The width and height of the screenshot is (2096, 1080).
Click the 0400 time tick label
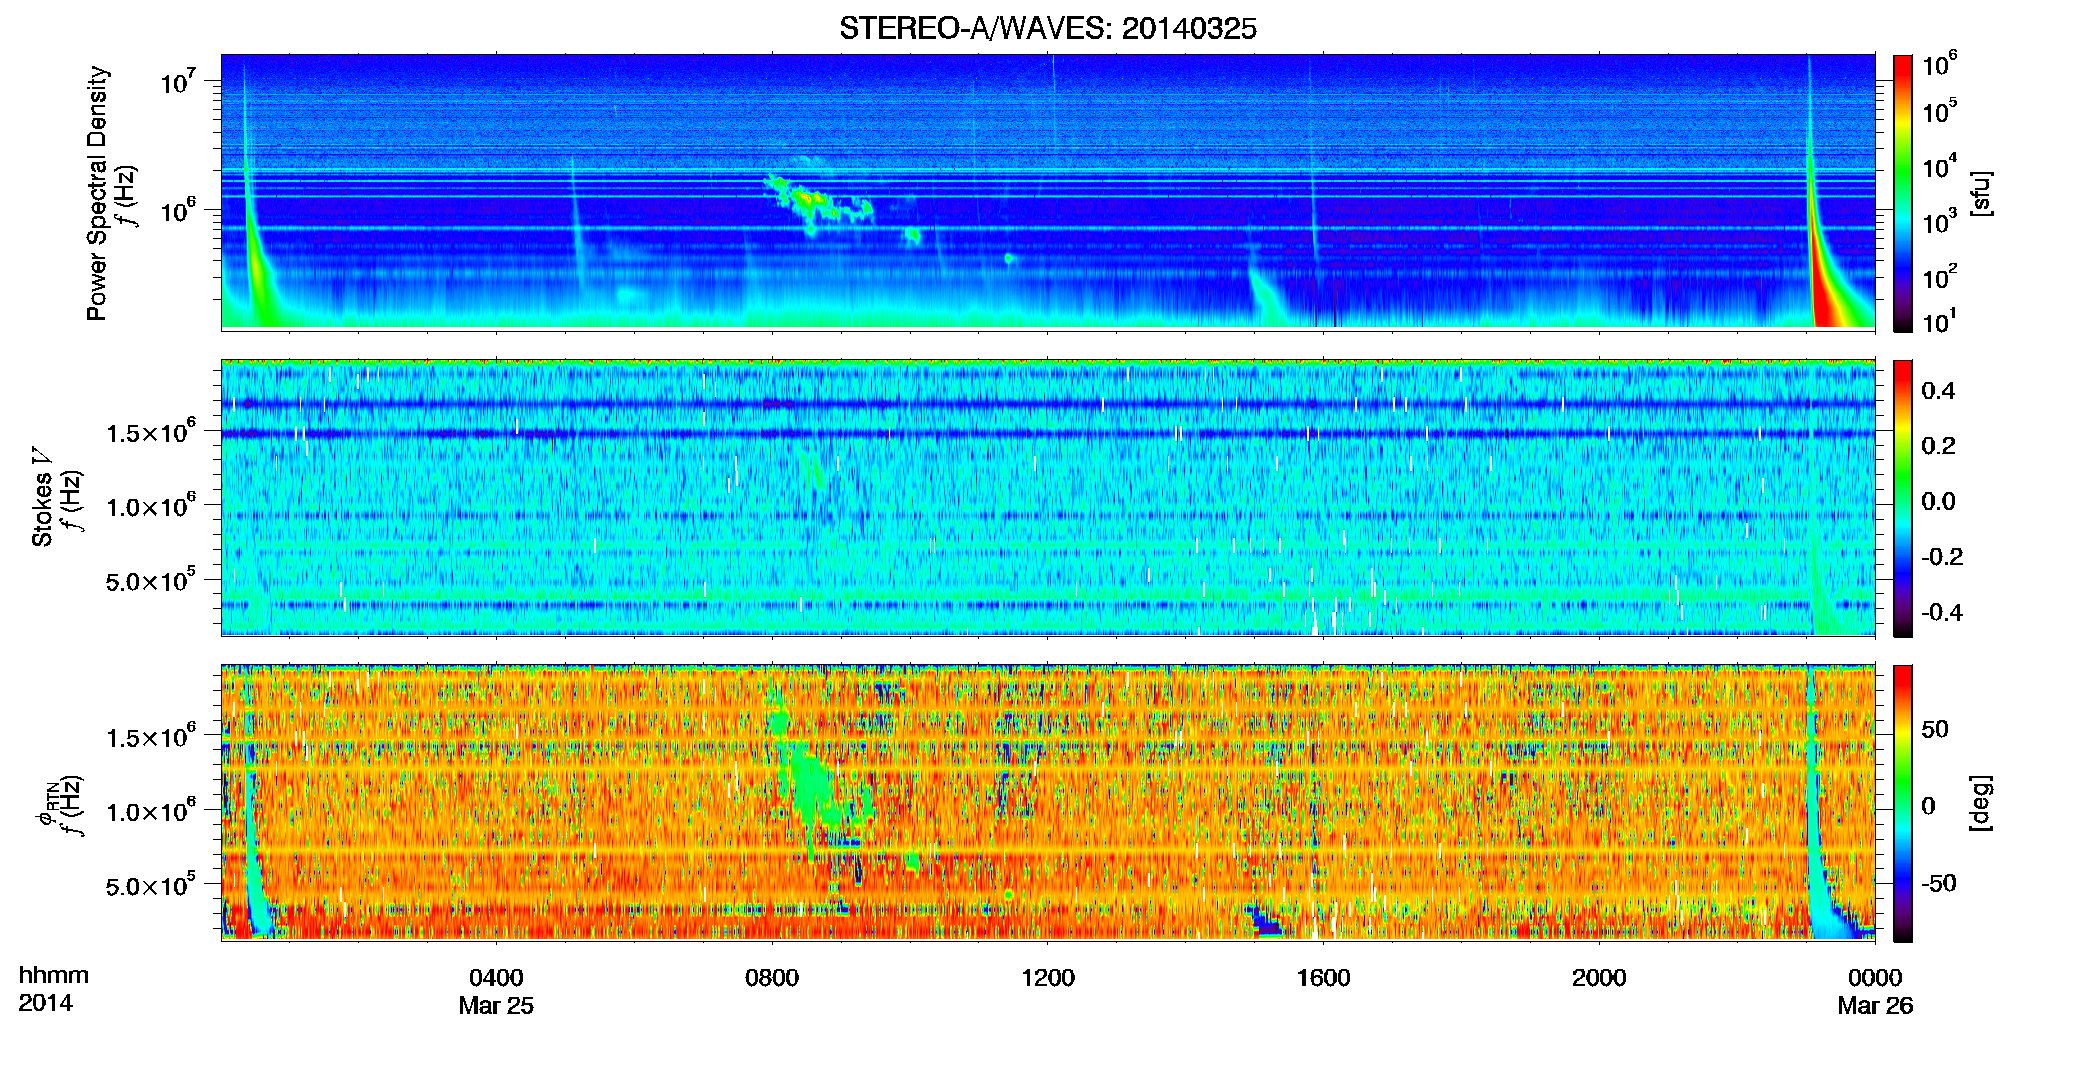pos(496,977)
